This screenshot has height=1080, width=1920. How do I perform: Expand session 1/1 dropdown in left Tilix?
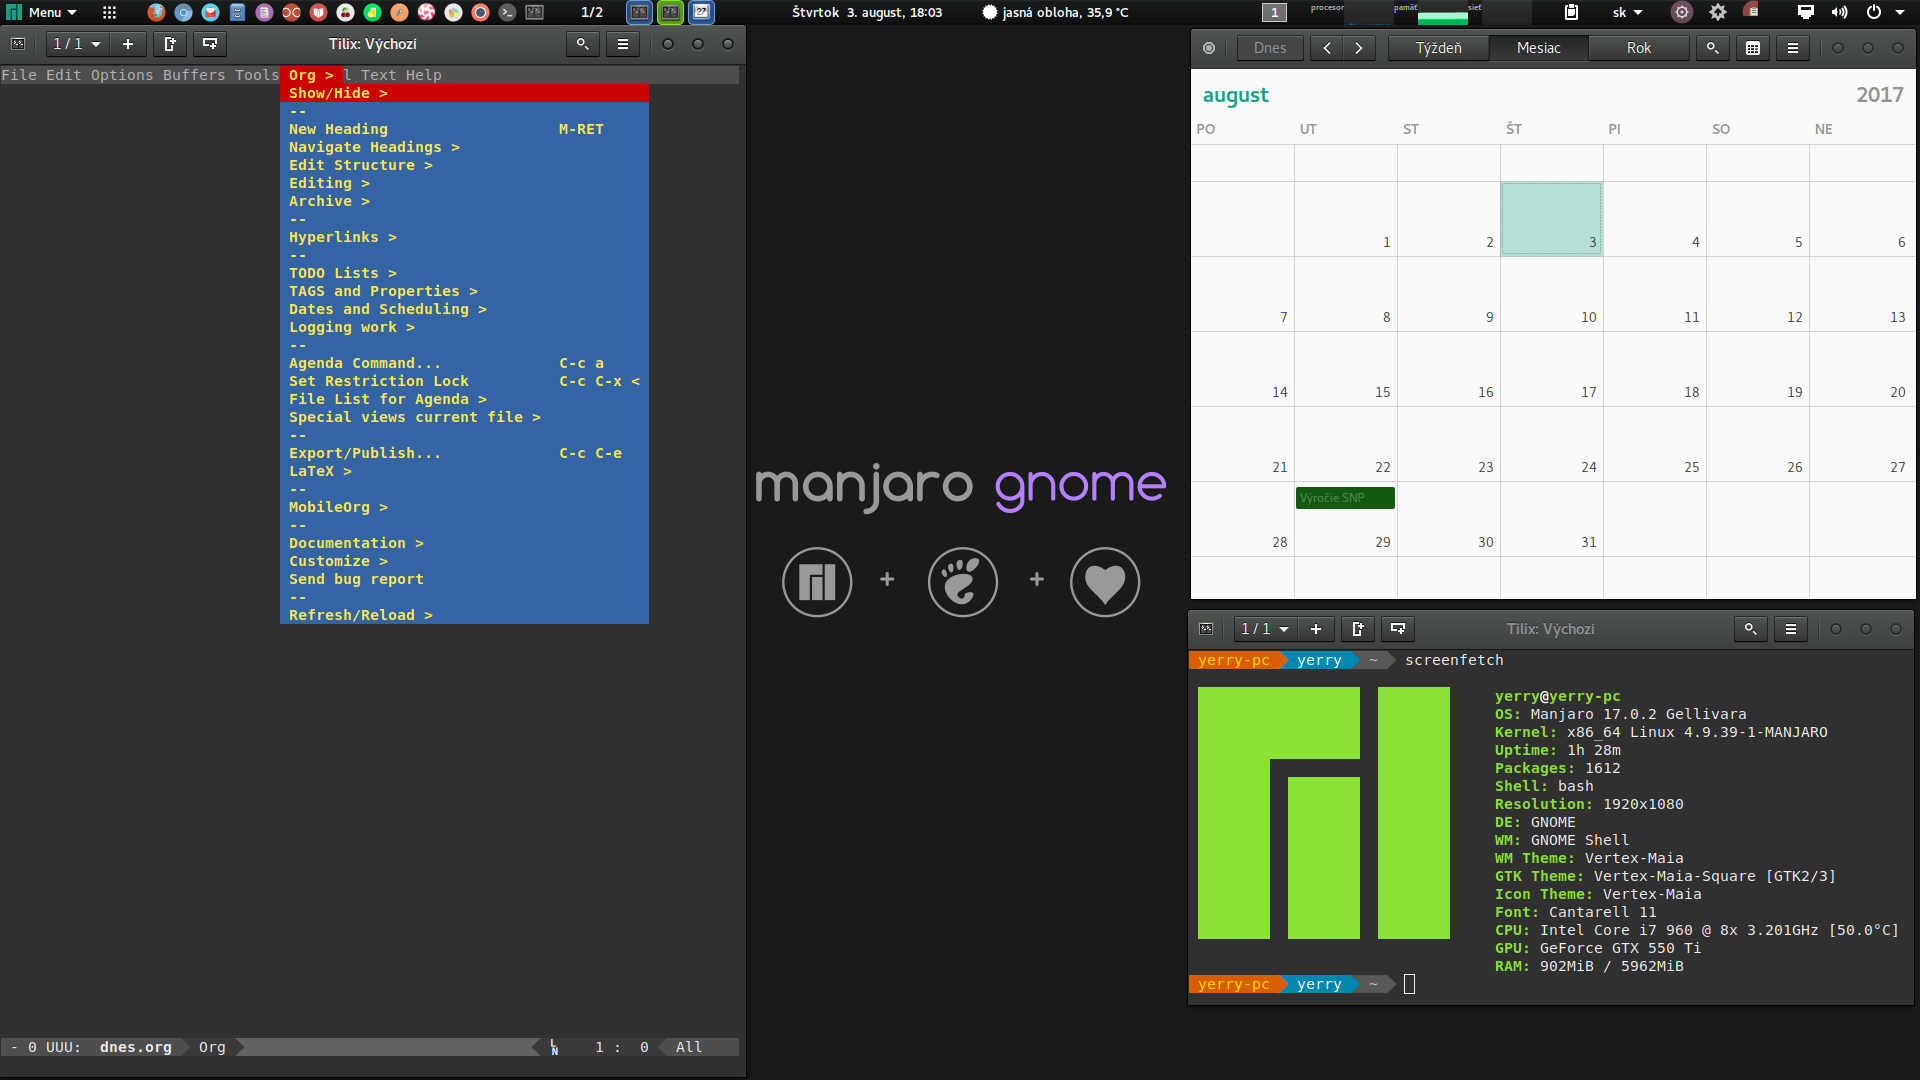coord(76,44)
